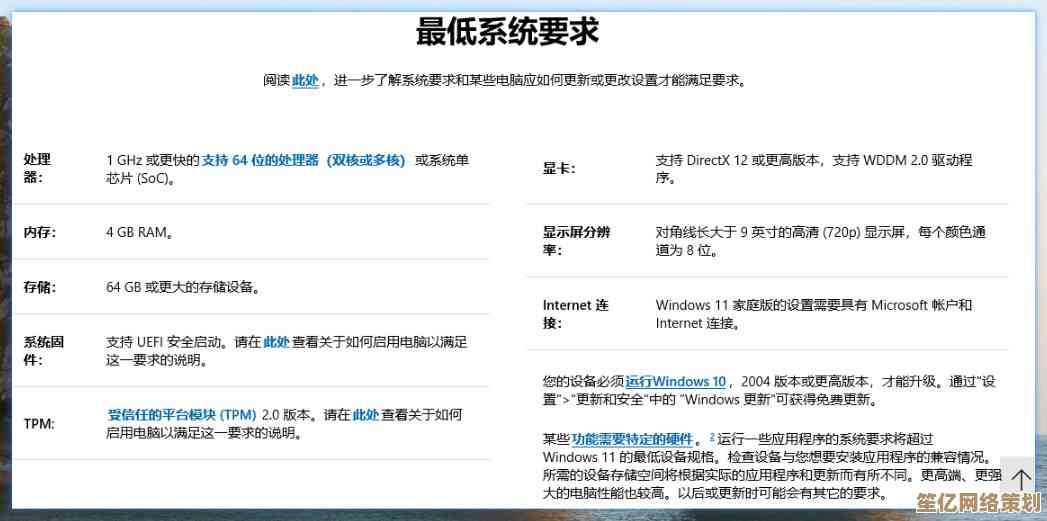Viewport: 1047px width, 521px height.
Task: Click the 最低系统要求 heading
Action: click(507, 33)
